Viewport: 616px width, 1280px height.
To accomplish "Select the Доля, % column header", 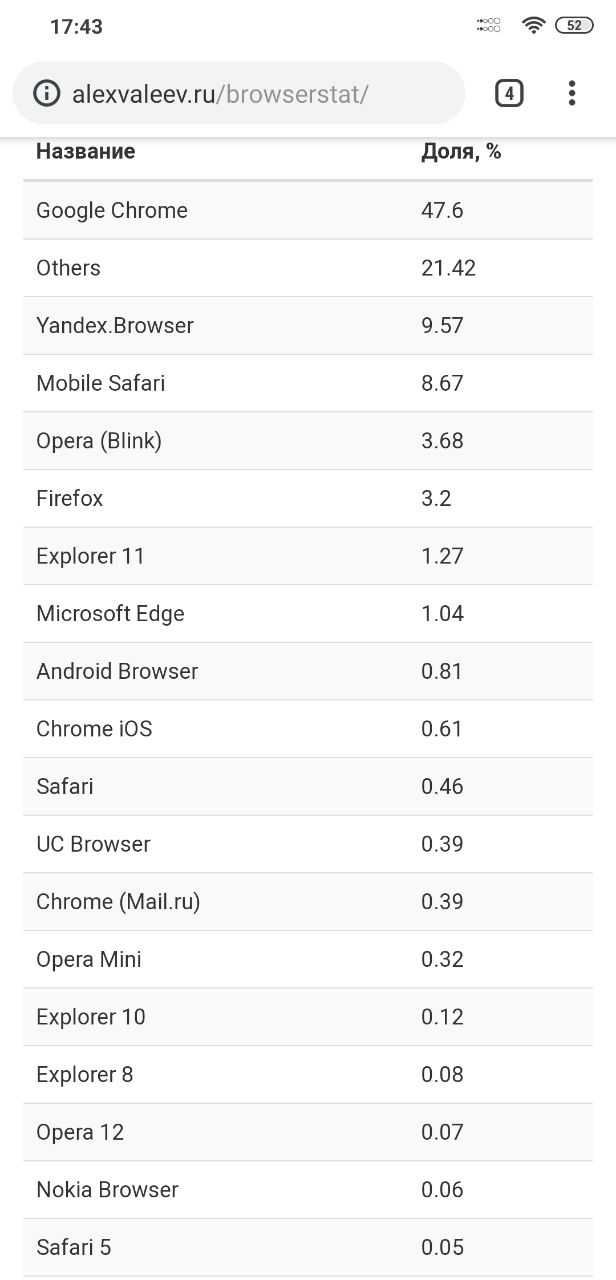I will click(461, 152).
